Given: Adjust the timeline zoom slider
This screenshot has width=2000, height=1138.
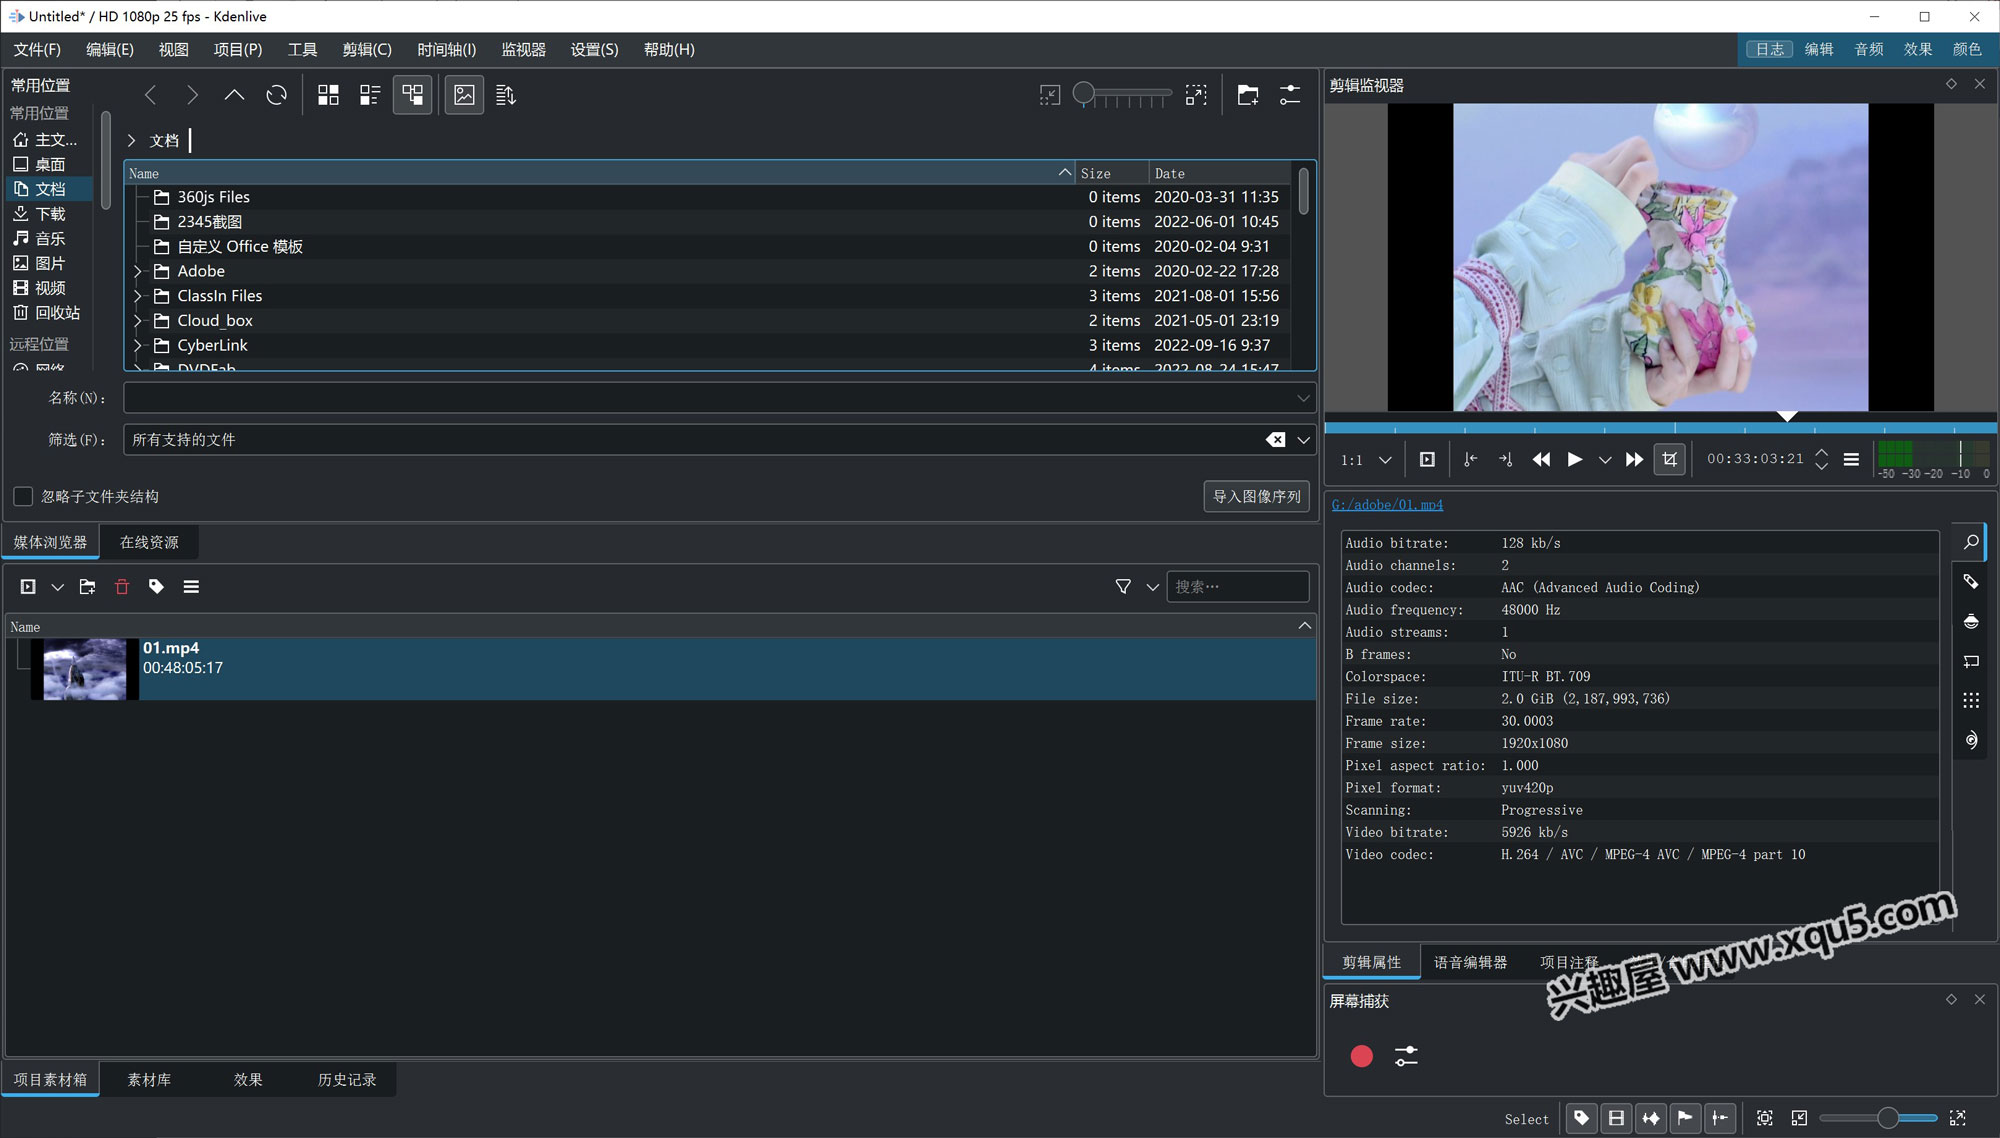Looking at the screenshot, I should 1880,1118.
